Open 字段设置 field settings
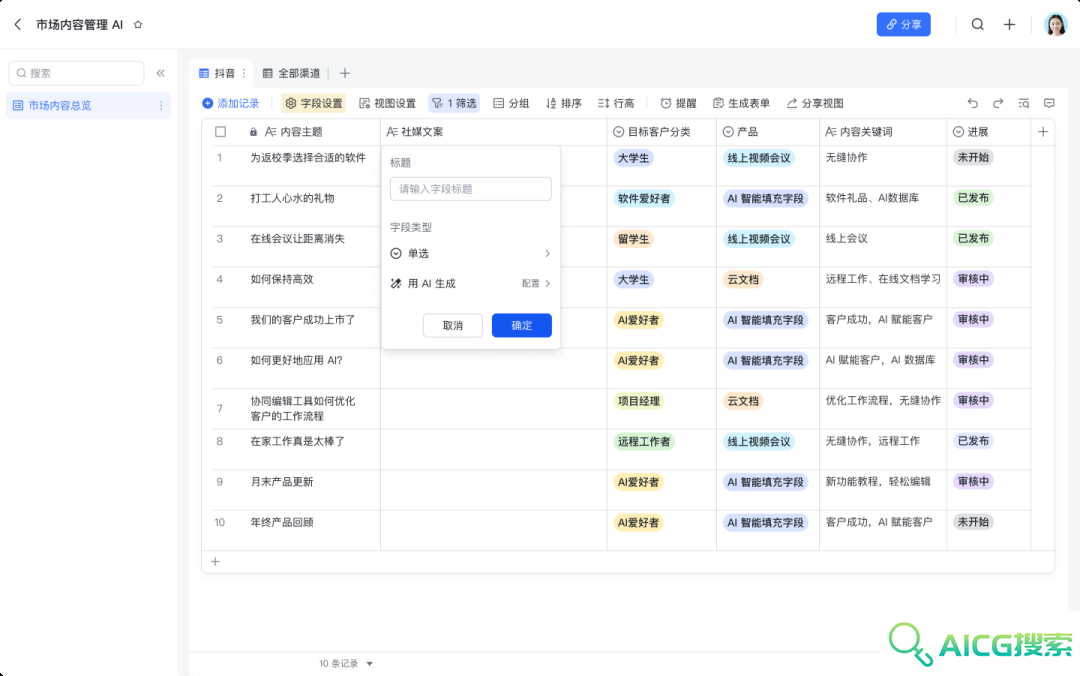Image resolution: width=1080 pixels, height=676 pixels. point(313,103)
